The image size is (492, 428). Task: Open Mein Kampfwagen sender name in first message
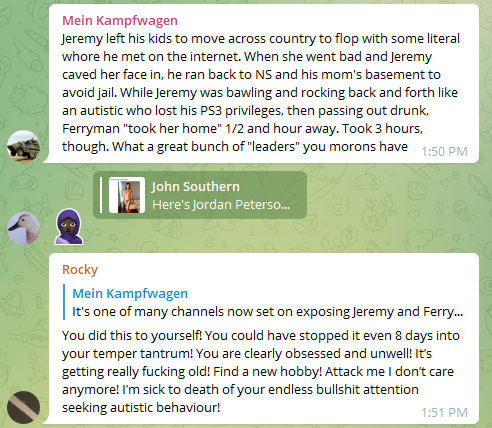click(x=120, y=21)
